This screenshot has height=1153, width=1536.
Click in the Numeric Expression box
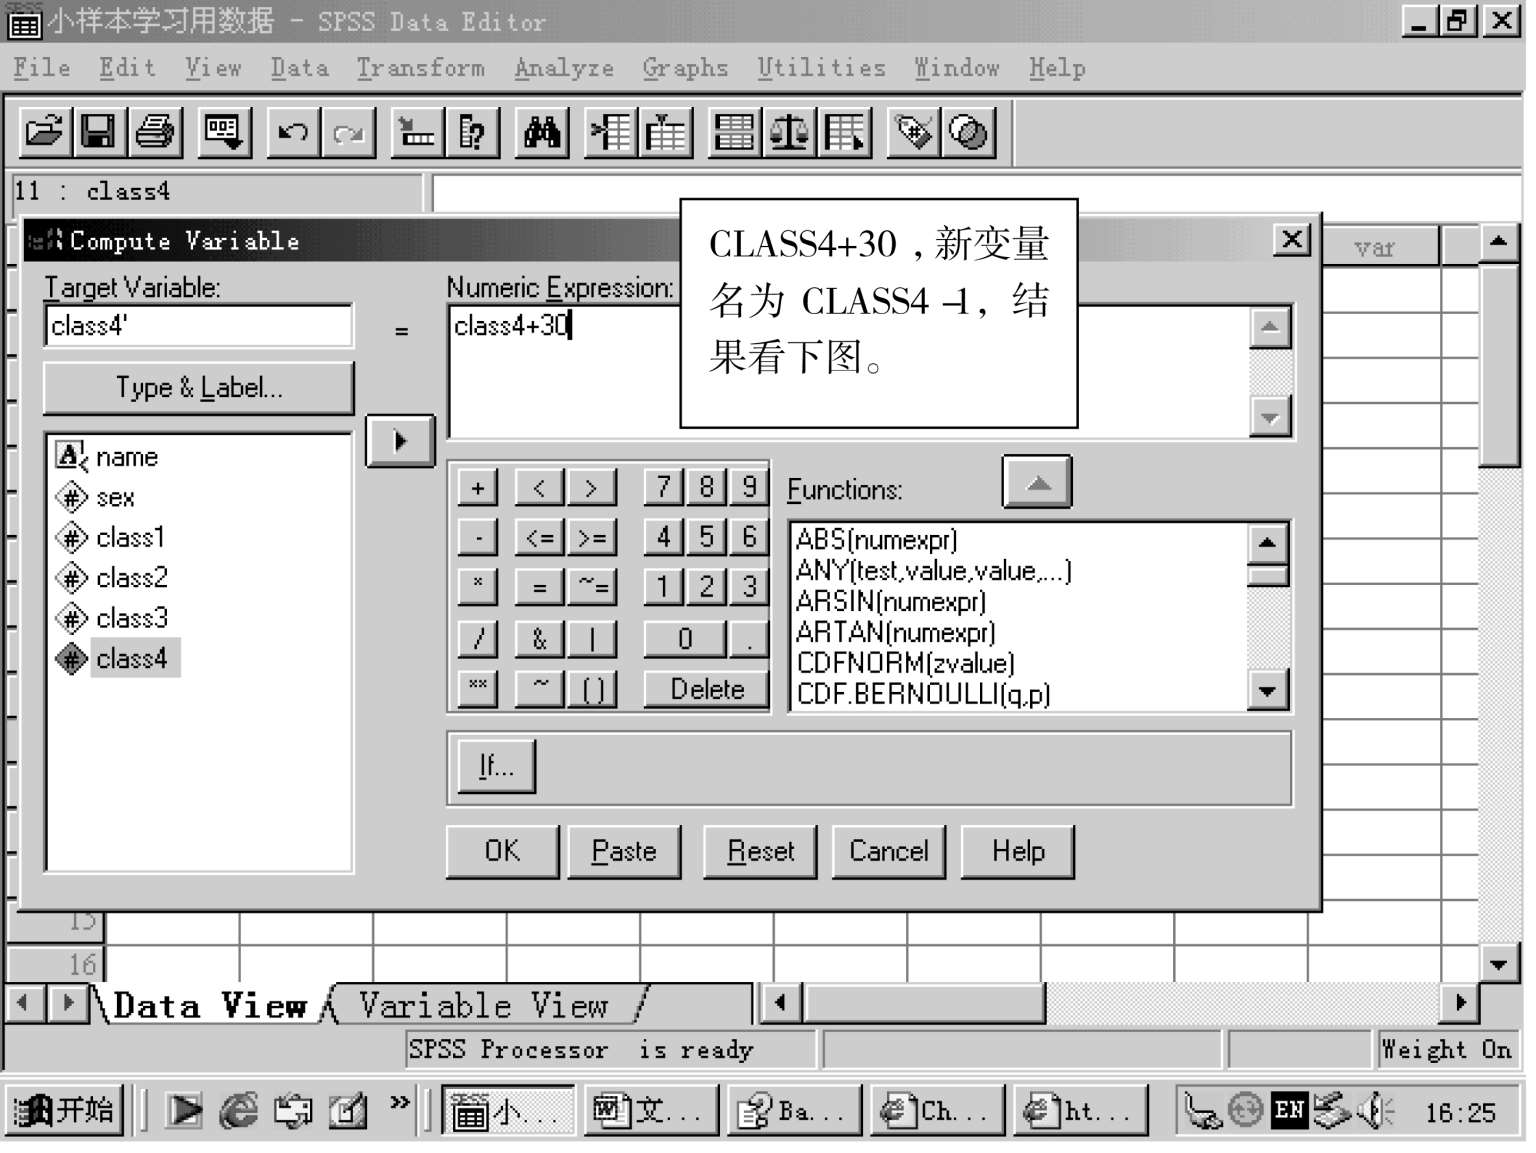point(848,371)
